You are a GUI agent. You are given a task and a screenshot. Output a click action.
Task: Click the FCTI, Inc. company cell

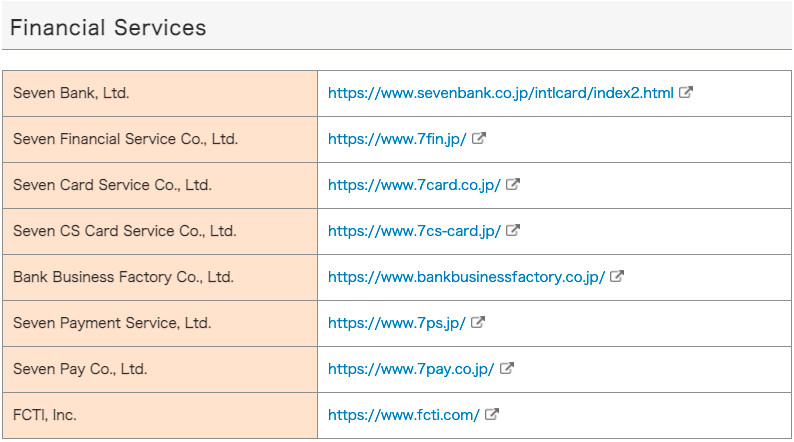160,415
